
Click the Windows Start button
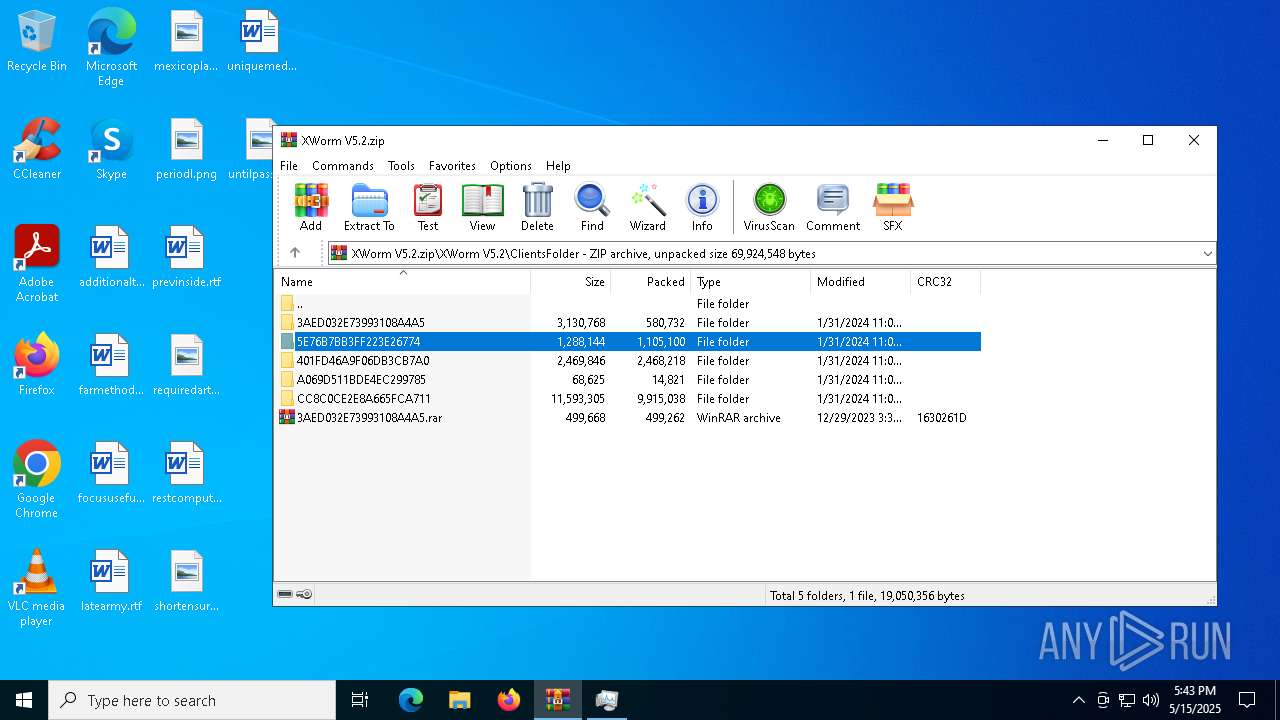[24, 700]
